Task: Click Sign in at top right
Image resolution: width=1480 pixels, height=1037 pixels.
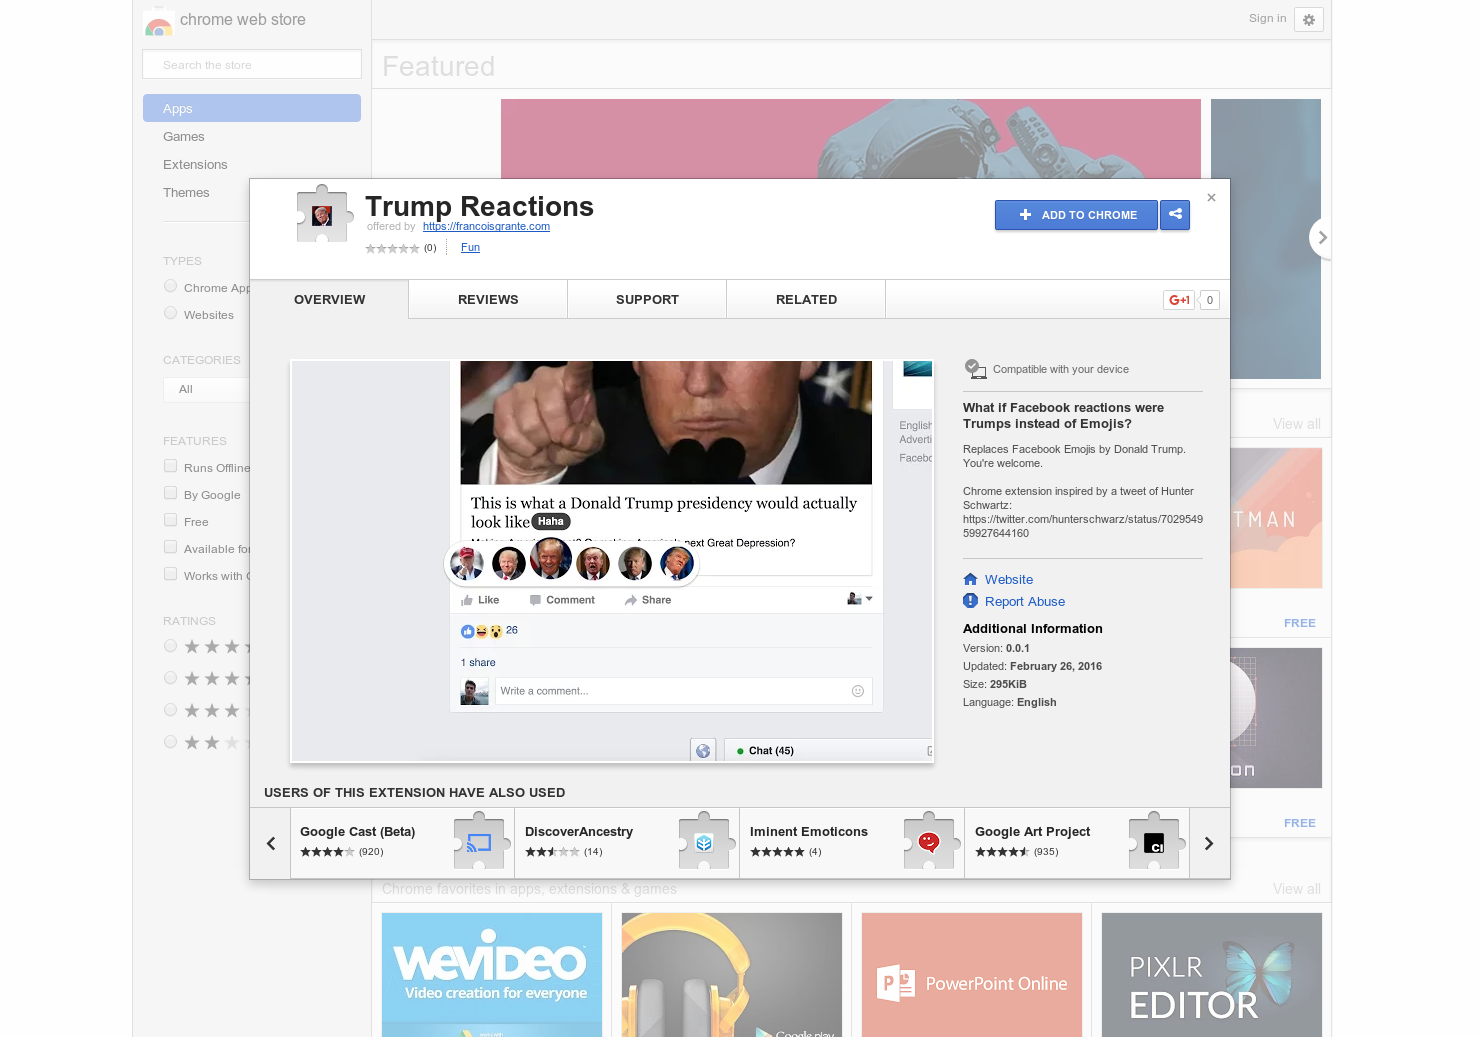Action: (1267, 18)
